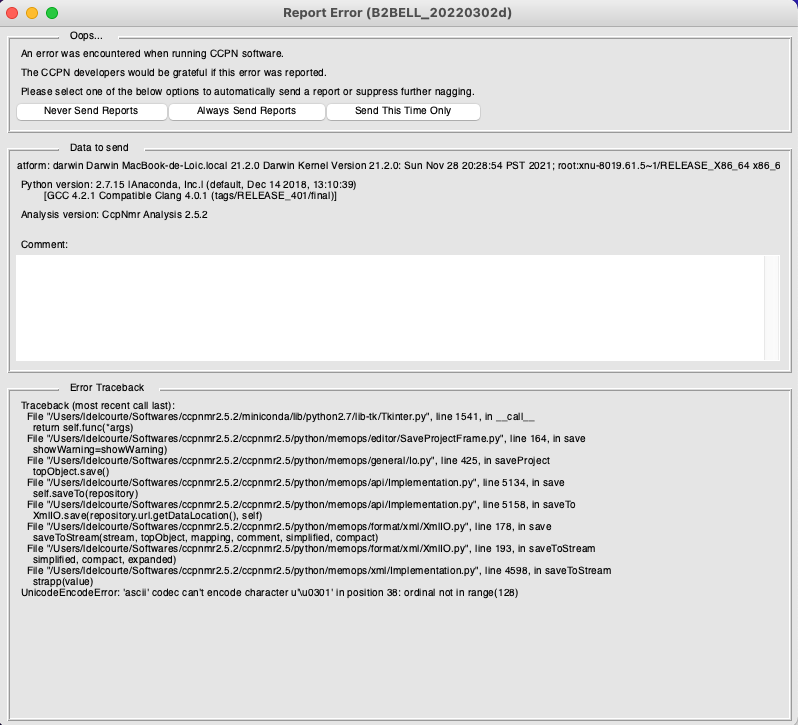Click the Data to send section label
This screenshot has height=725, width=798.
click(x=99, y=148)
